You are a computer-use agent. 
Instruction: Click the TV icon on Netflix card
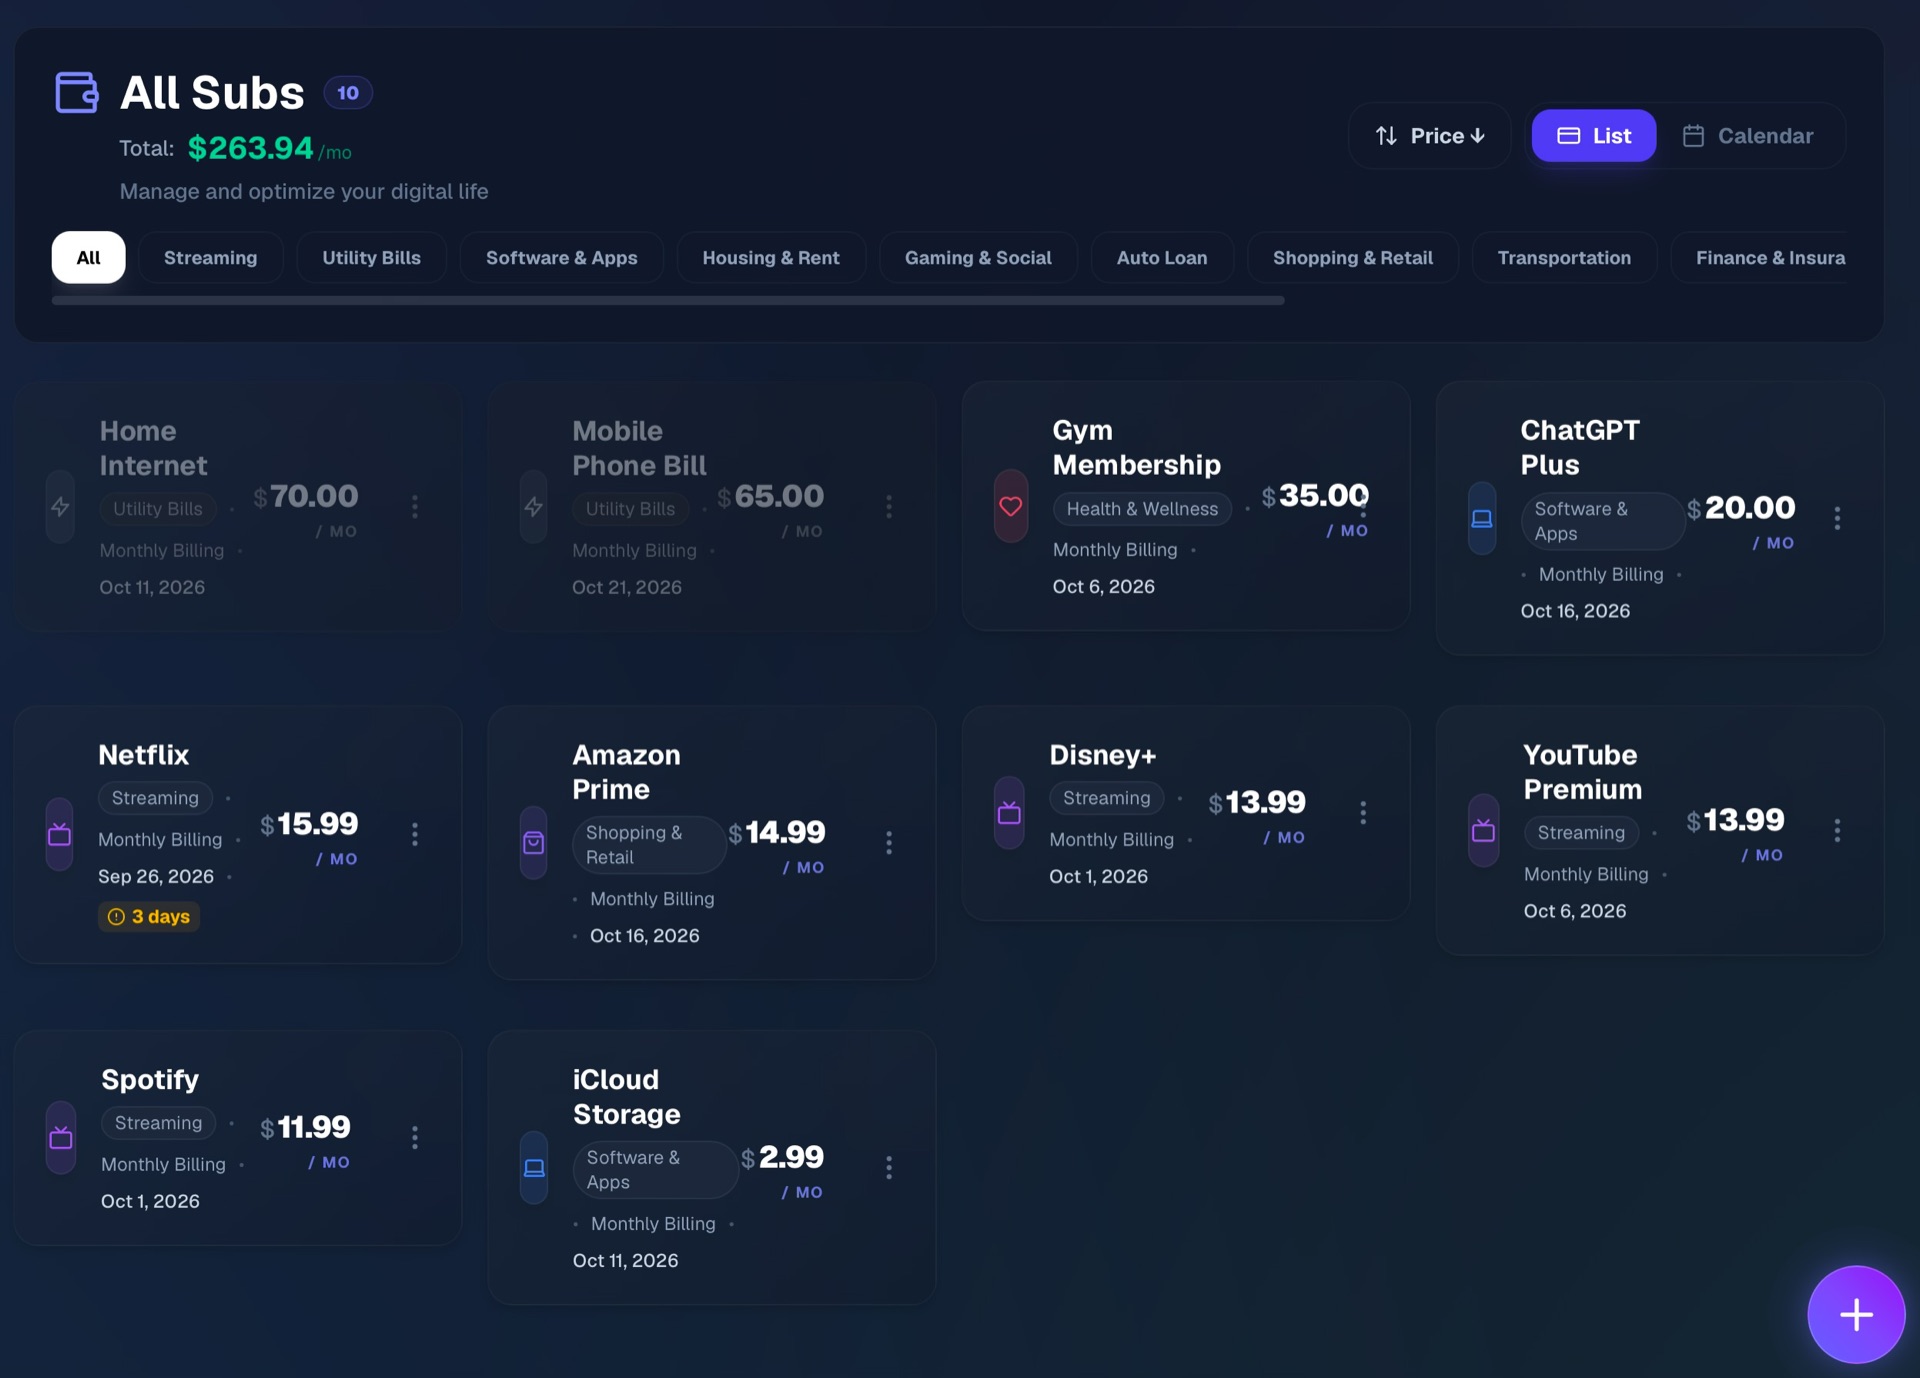[x=60, y=834]
